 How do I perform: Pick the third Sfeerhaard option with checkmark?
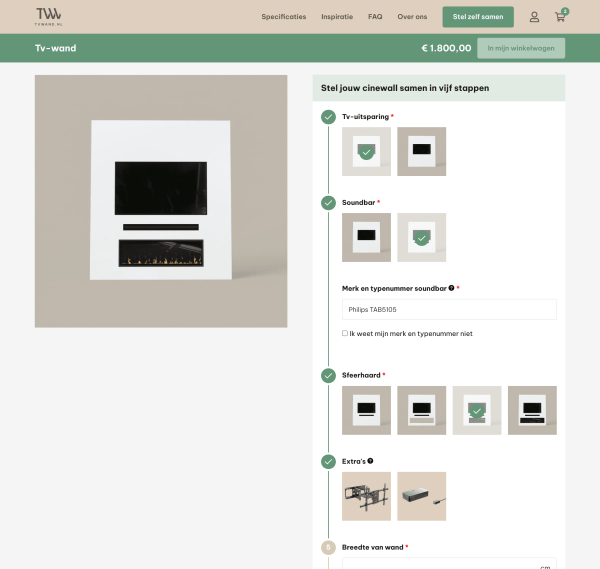point(477,411)
